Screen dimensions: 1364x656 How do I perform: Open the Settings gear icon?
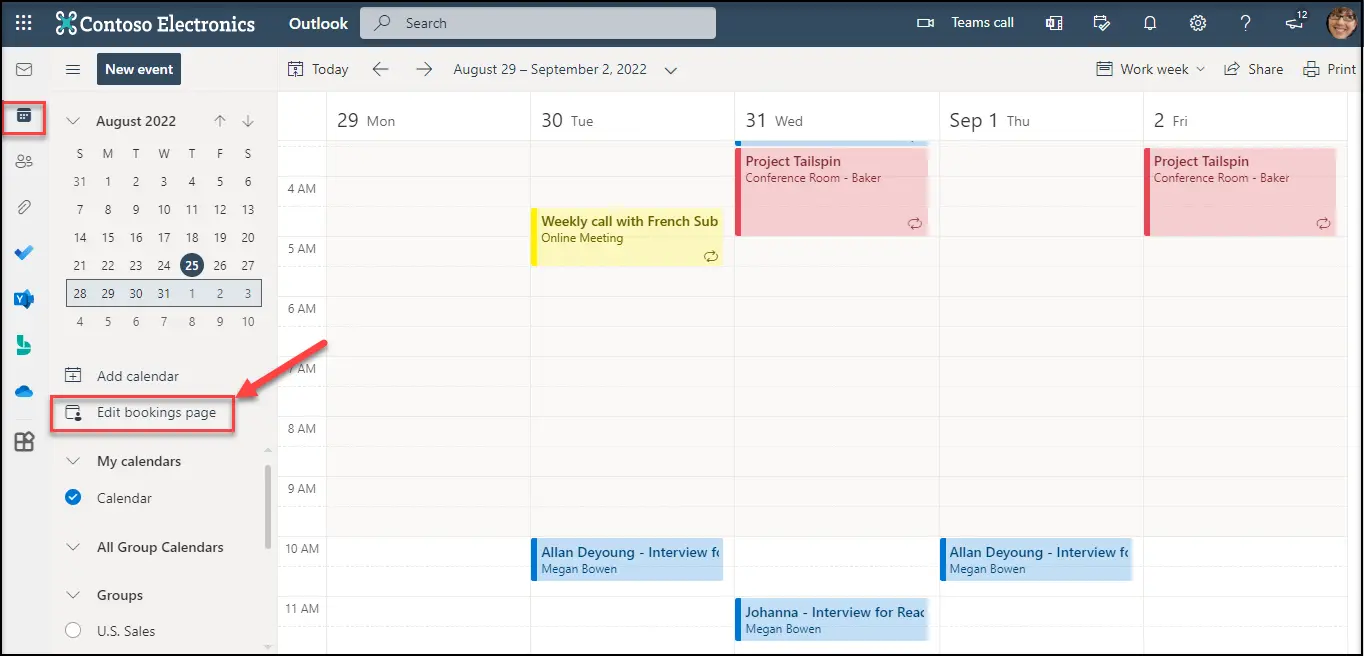coord(1198,23)
